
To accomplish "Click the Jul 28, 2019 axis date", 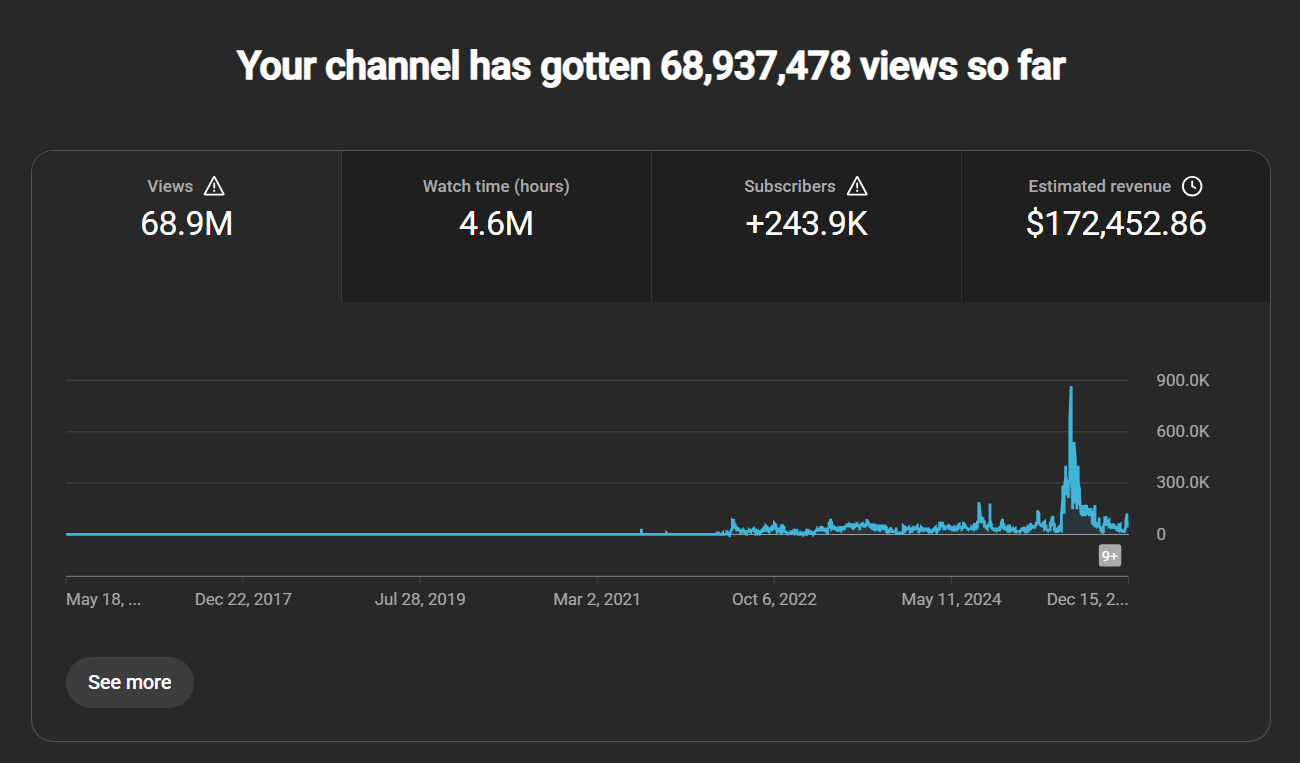I will coord(420,599).
